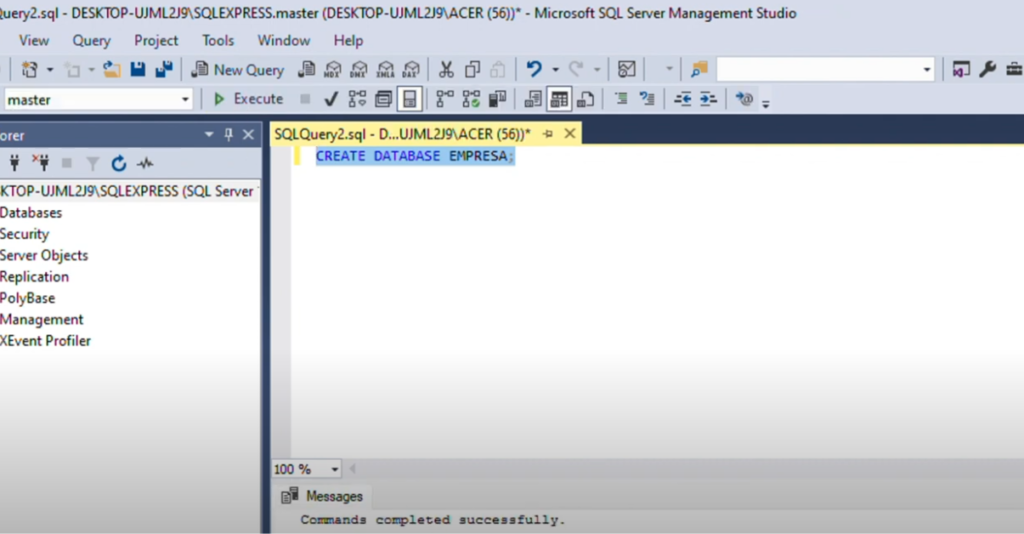The width and height of the screenshot is (1024, 534).
Task: Open Object Explorer window position dropdown
Action: tap(209, 134)
